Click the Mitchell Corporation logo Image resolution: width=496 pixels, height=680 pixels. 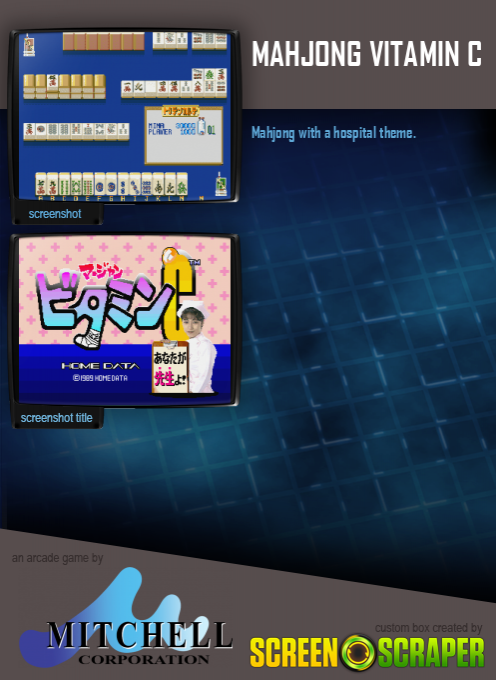click(x=126, y=618)
